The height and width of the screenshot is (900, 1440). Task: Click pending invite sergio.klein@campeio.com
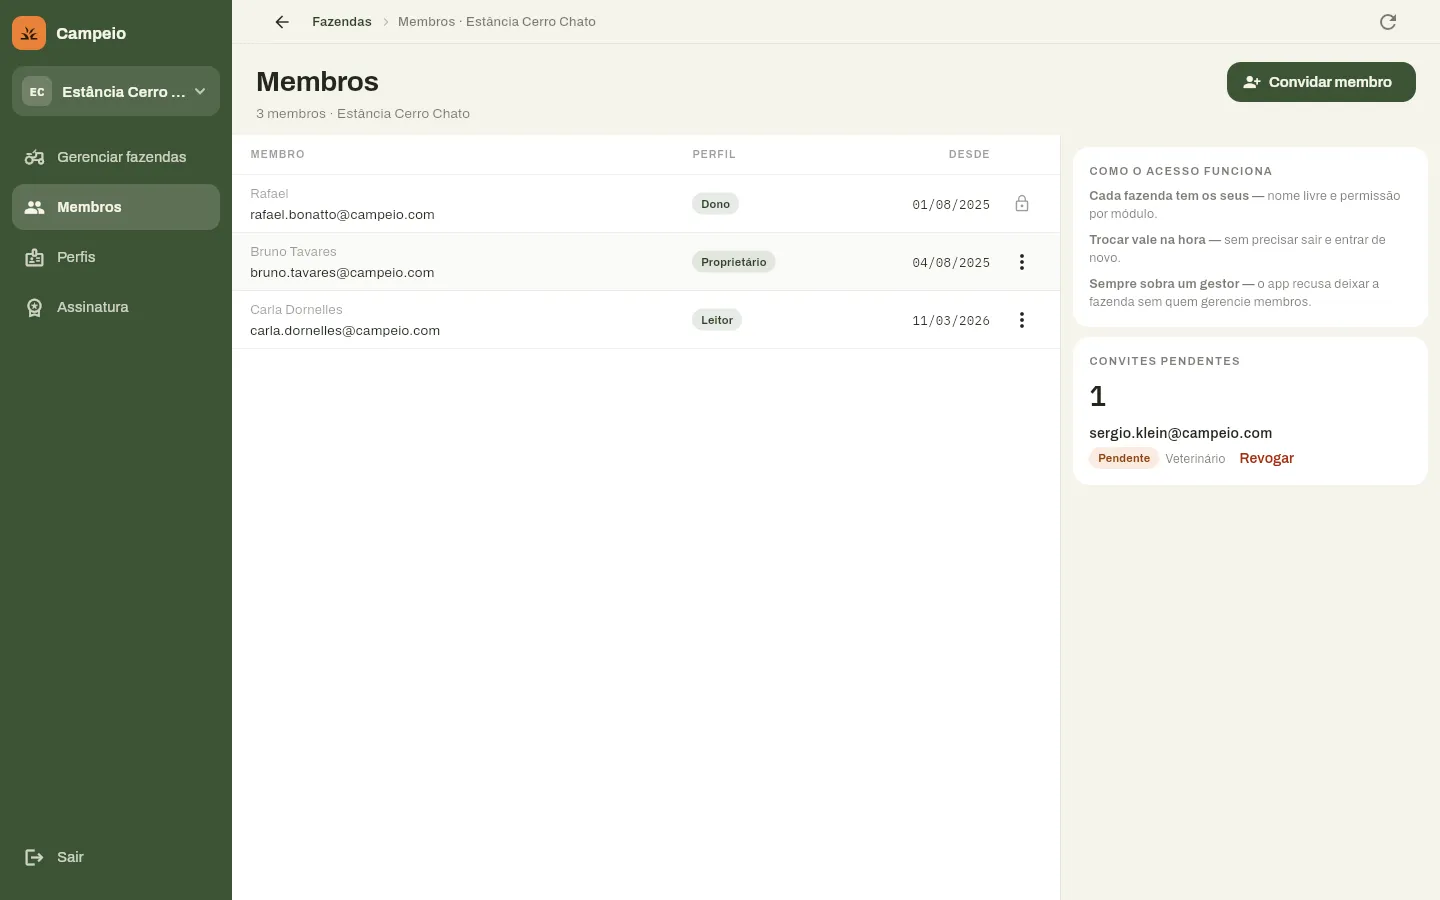coord(1180,433)
